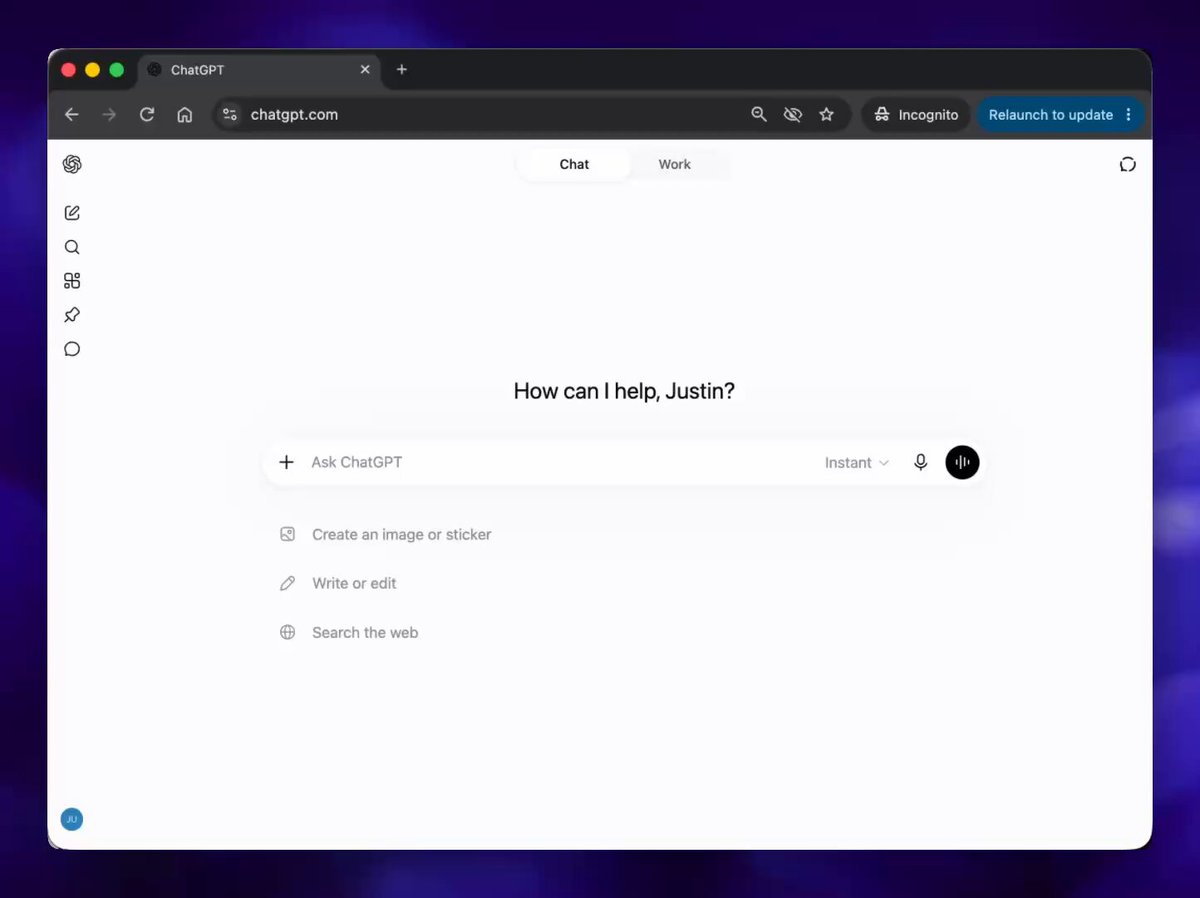
Task: Start dictation with the microphone icon
Action: (x=921, y=462)
